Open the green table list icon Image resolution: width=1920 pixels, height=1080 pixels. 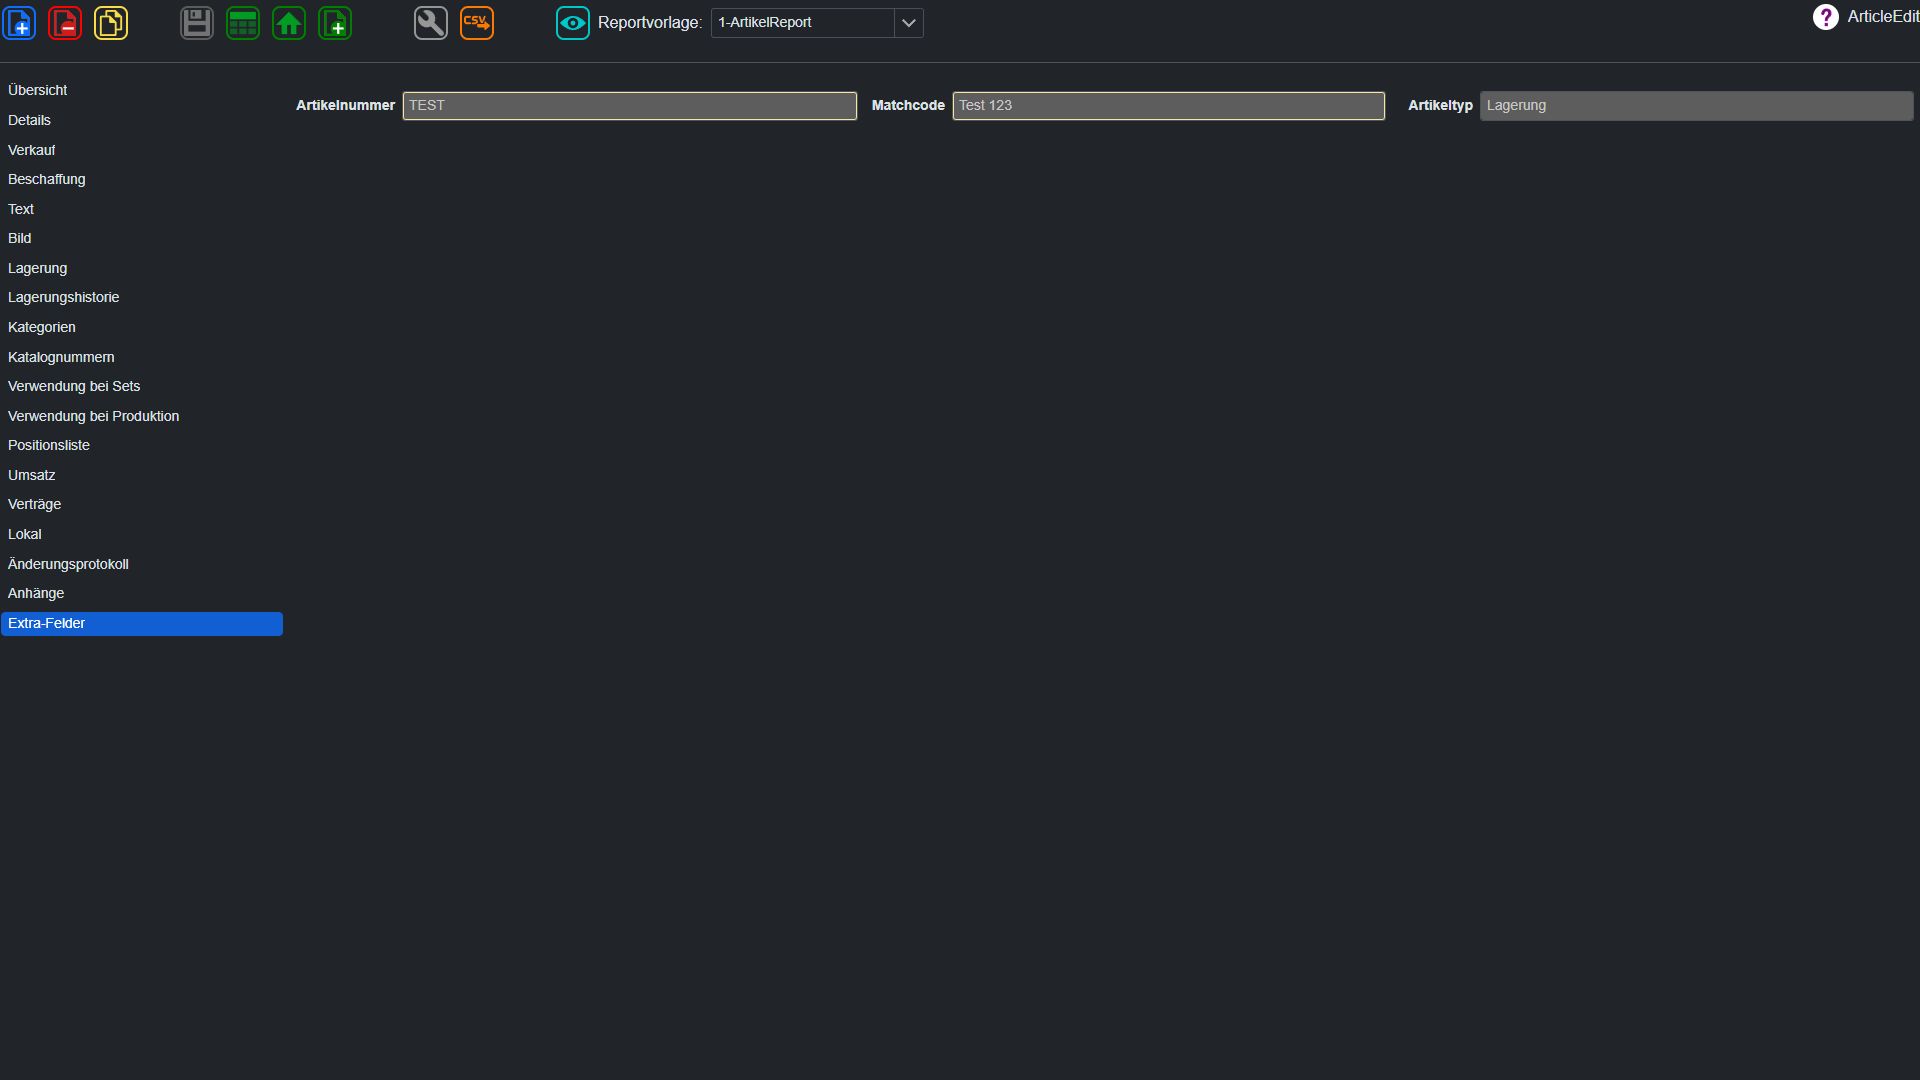coord(243,23)
